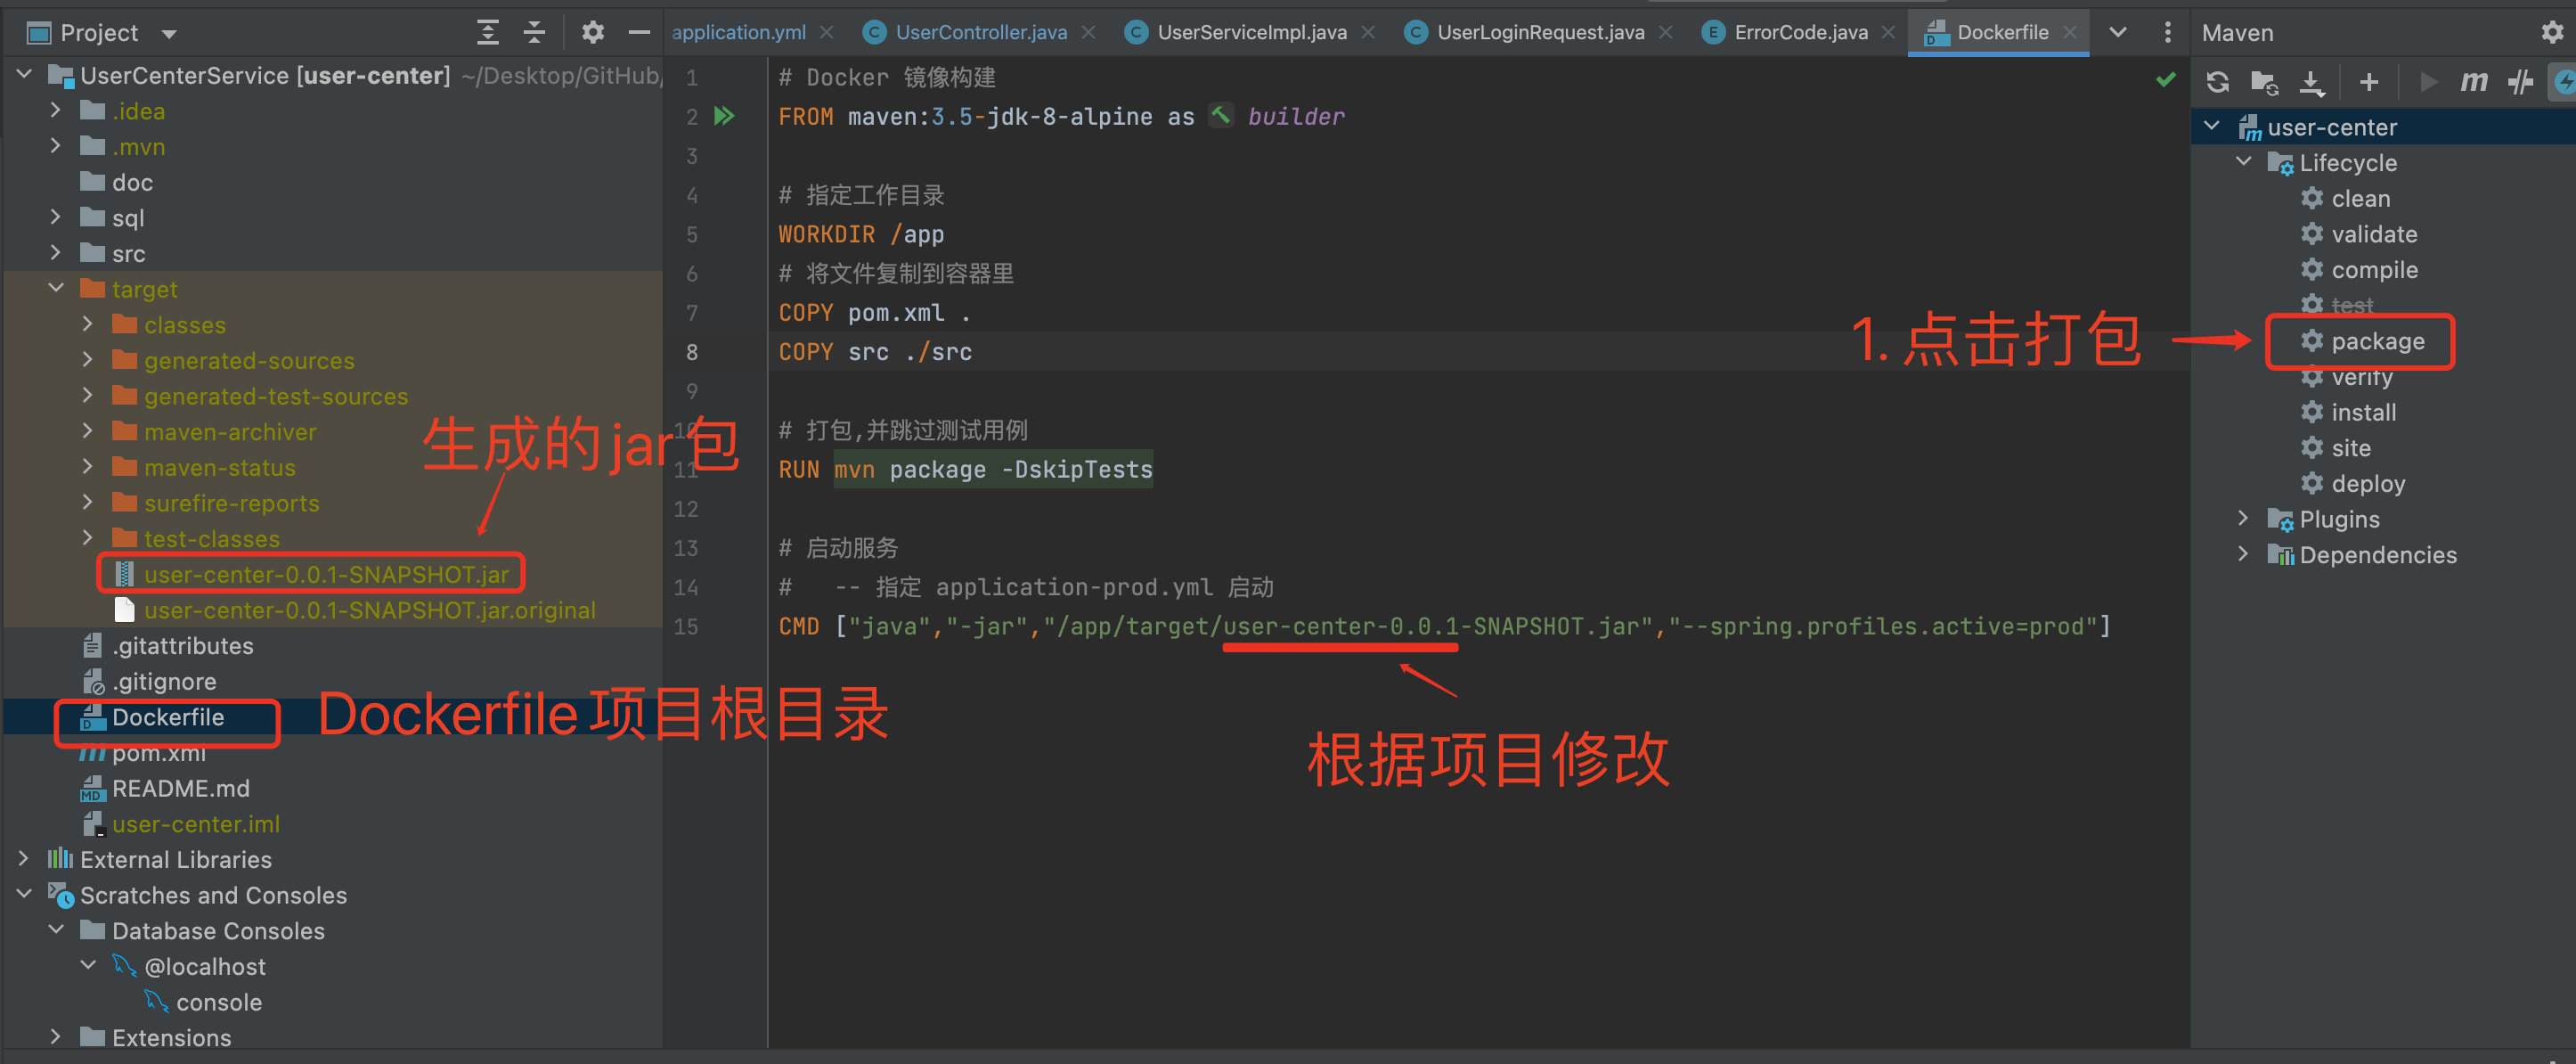Toggle Skip Tests mode in Maven toolbar
Image resolution: width=2576 pixels, height=1064 pixels.
click(2521, 82)
